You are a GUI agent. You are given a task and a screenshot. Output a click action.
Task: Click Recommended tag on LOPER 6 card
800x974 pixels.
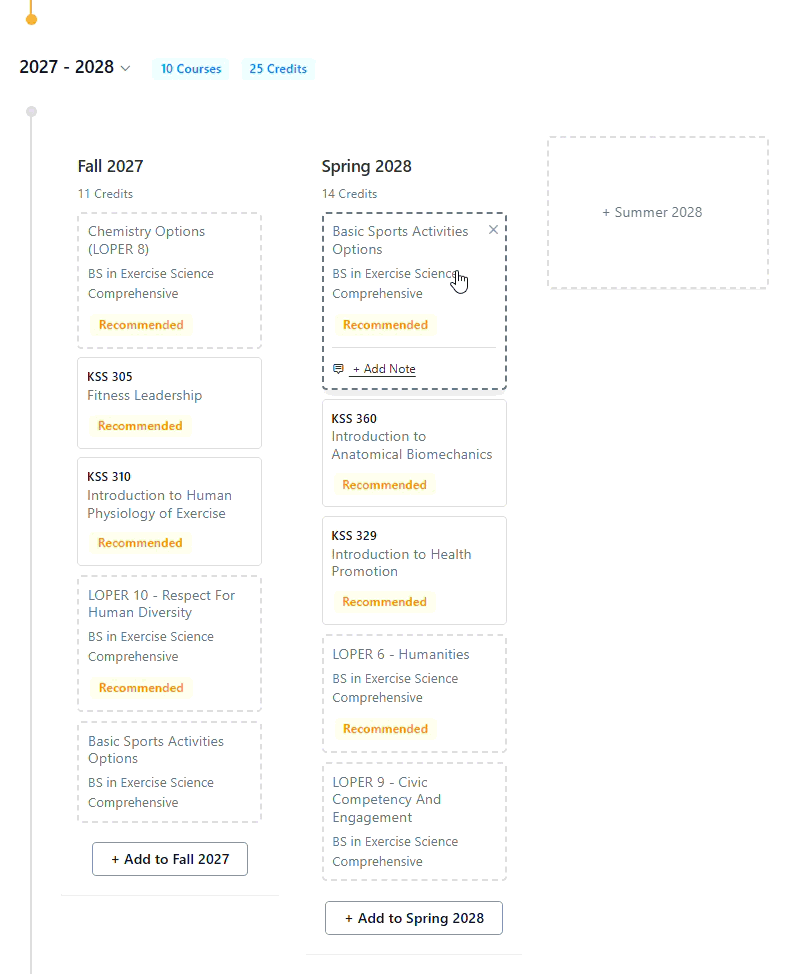(x=386, y=729)
